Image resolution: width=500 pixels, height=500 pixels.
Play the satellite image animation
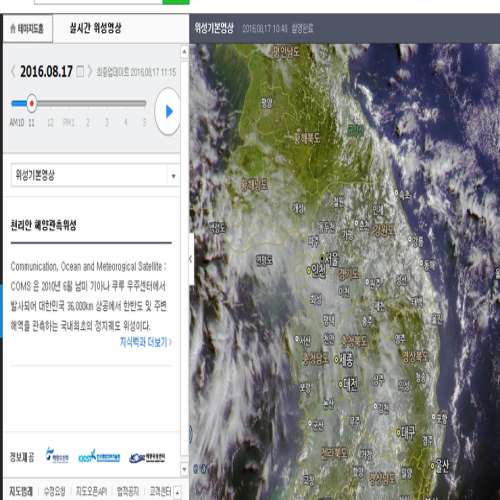pos(168,111)
